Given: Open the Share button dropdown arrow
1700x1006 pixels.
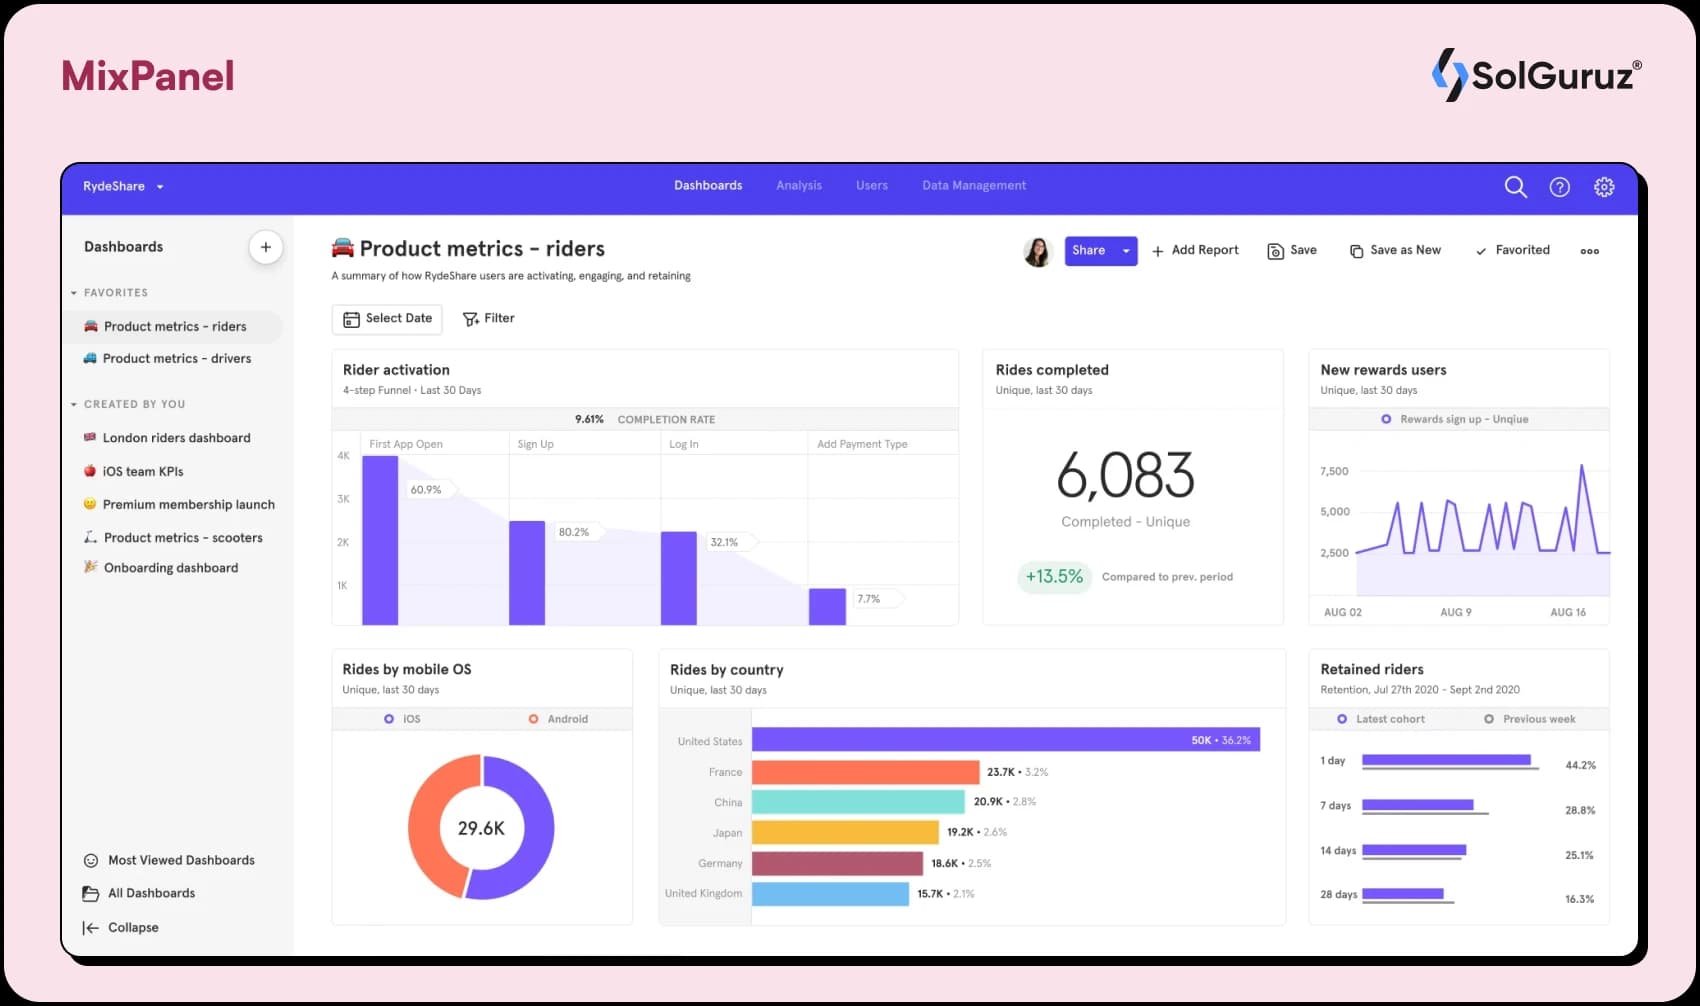Looking at the screenshot, I should [1126, 251].
